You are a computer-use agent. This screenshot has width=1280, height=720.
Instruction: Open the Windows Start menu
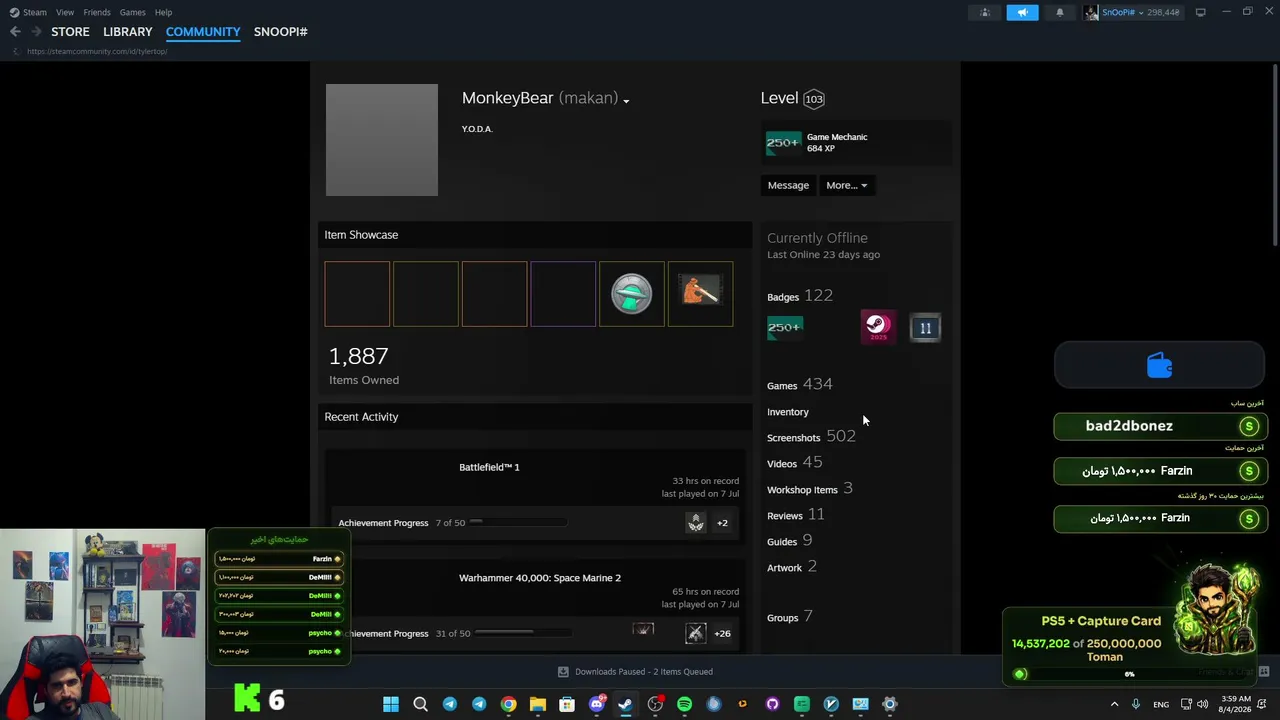(391, 704)
